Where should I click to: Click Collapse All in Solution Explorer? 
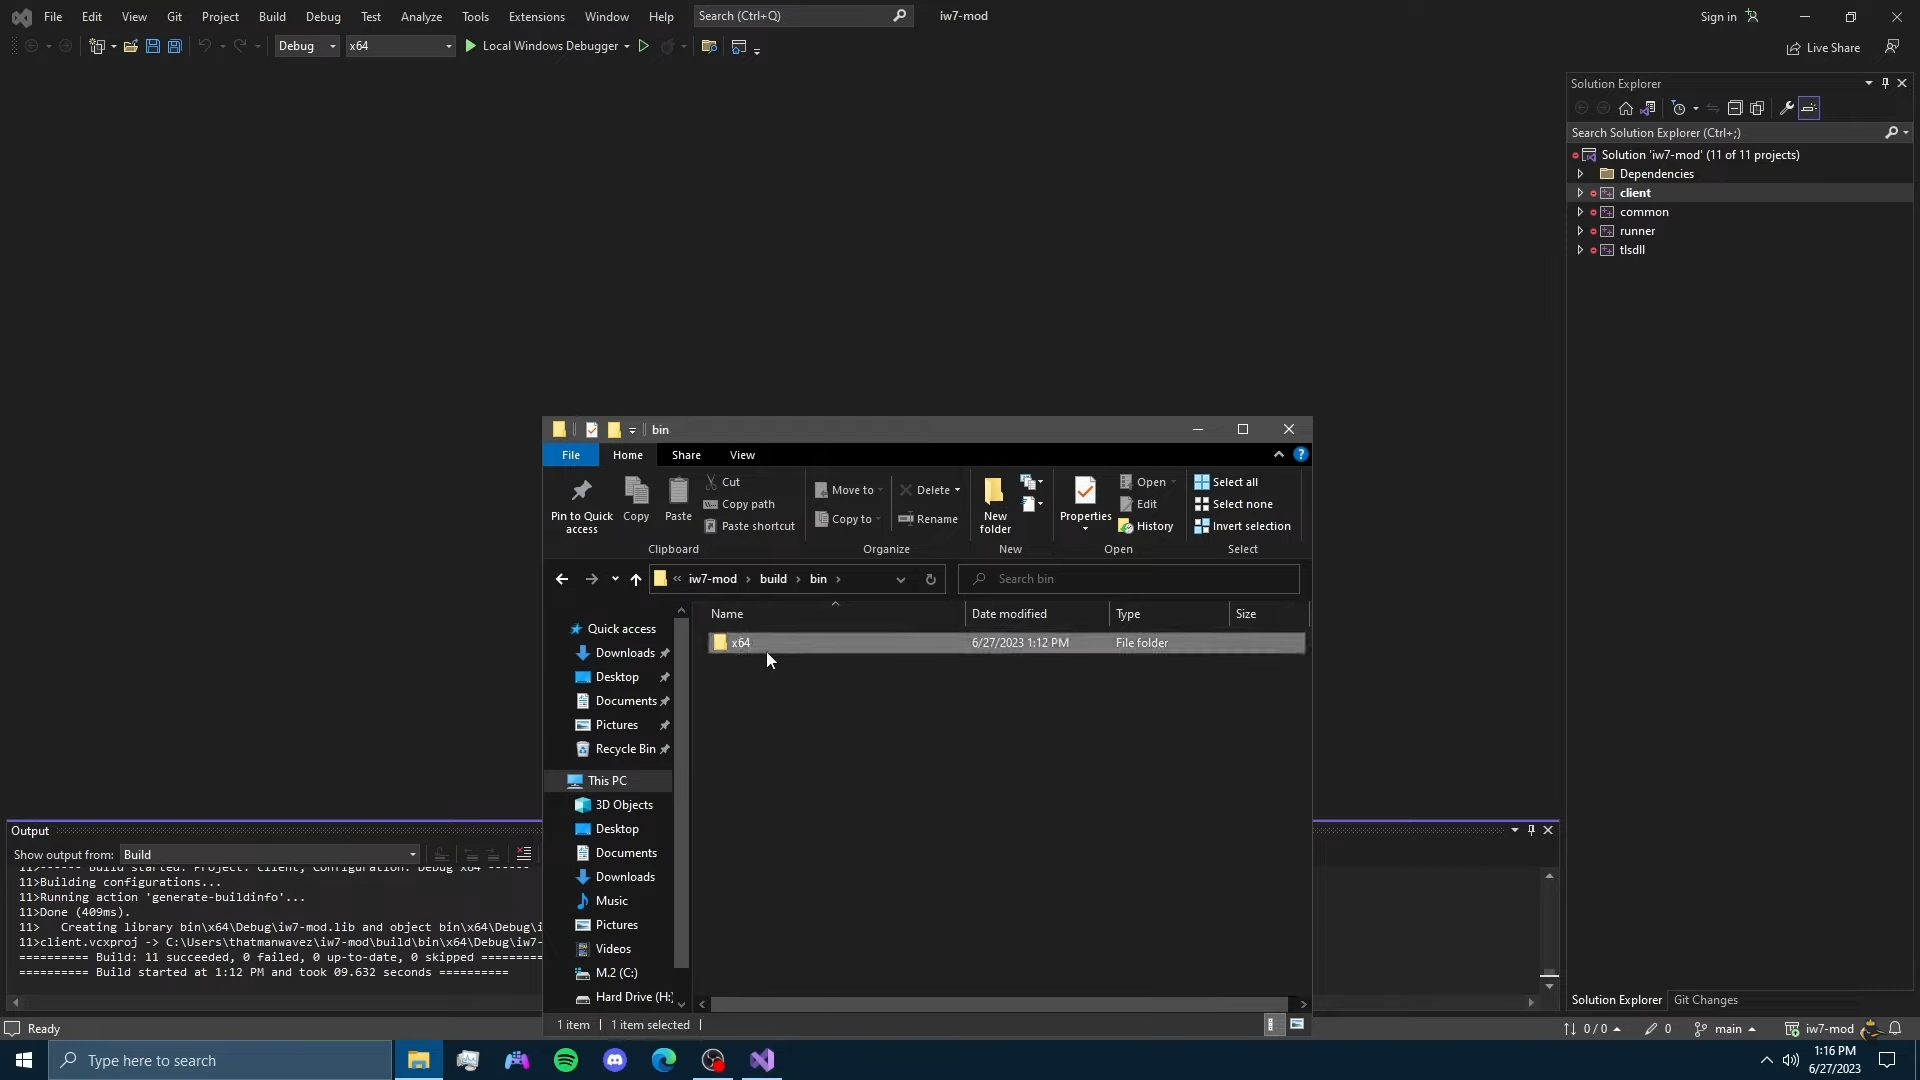click(x=1735, y=108)
